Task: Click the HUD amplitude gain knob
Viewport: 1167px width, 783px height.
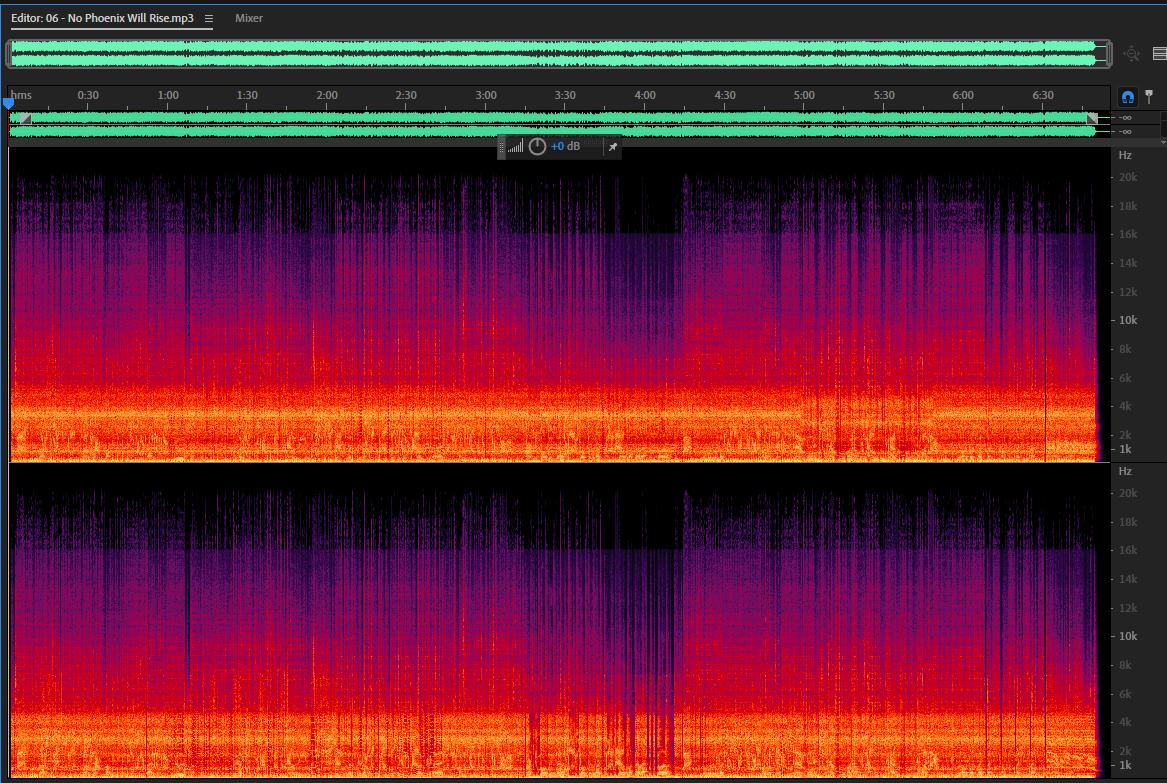Action: point(537,147)
